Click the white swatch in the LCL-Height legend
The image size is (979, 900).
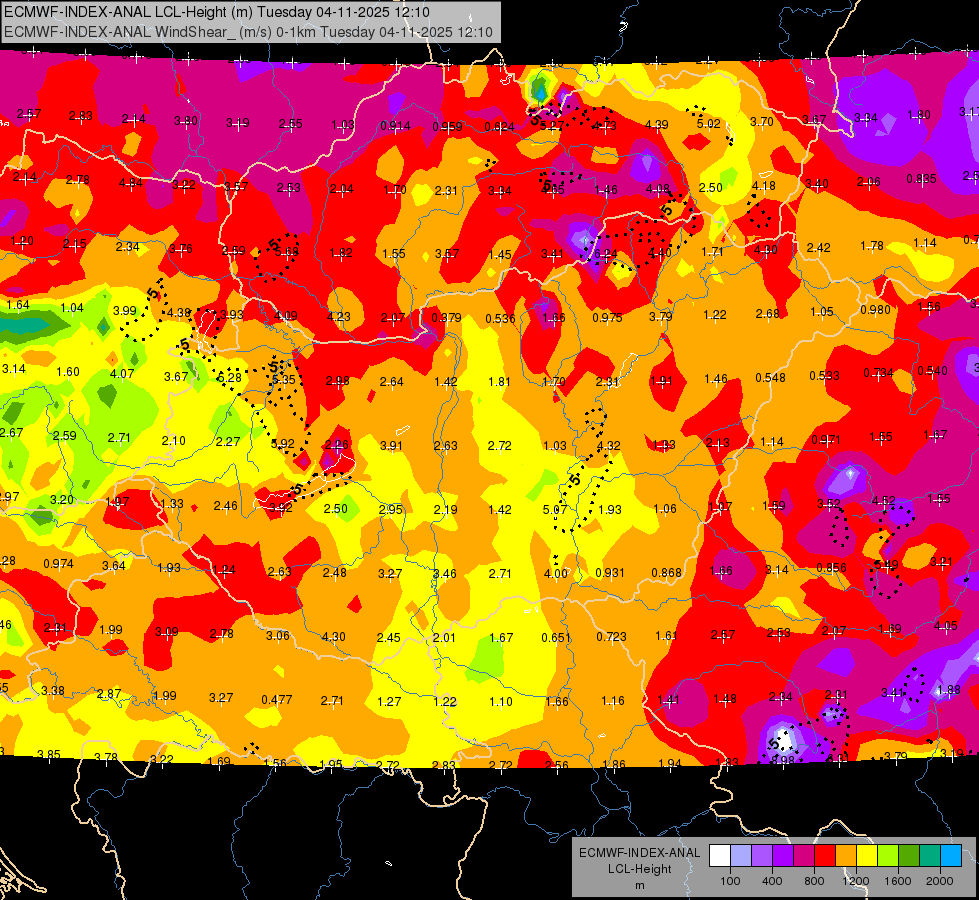click(720, 856)
